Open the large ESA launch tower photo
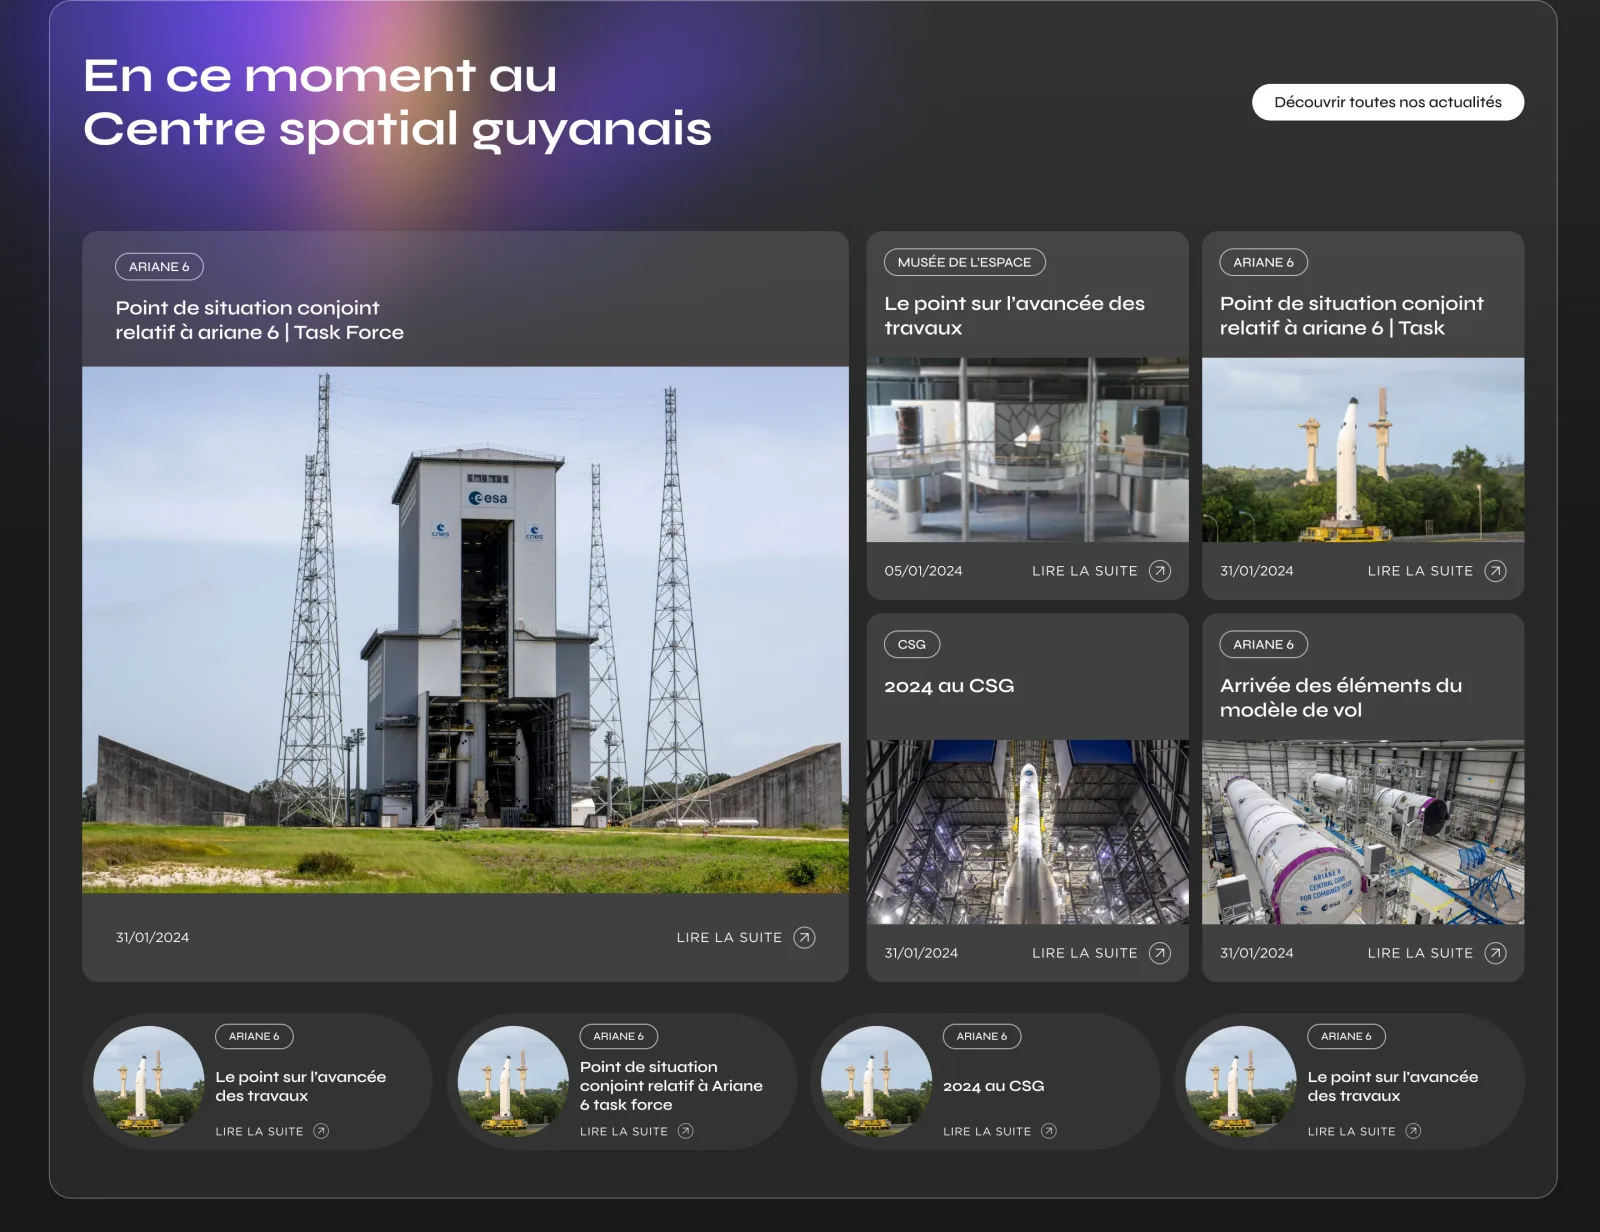 465,629
